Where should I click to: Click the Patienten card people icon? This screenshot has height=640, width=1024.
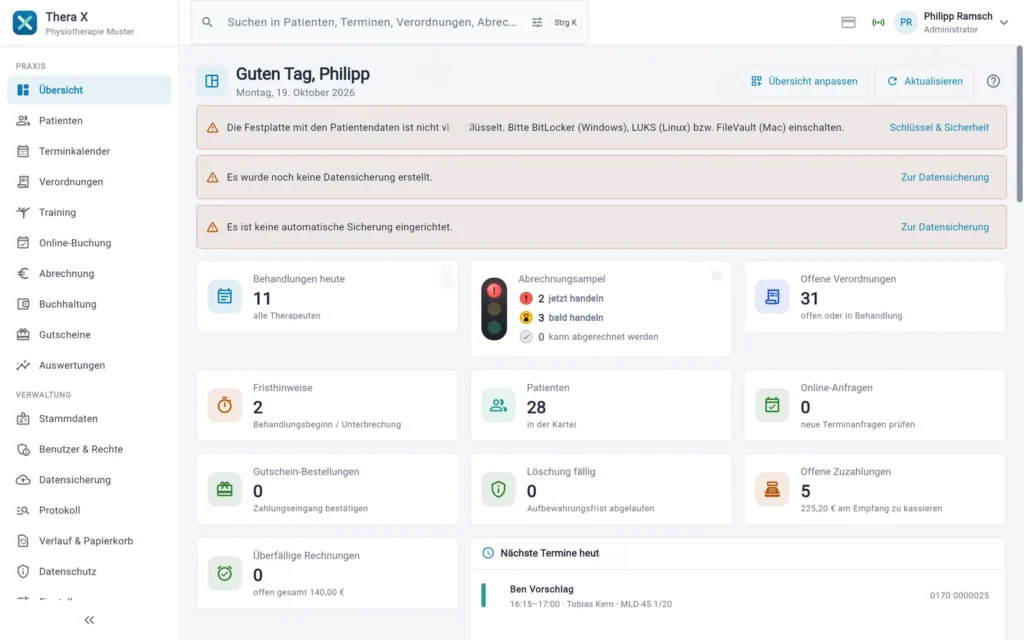coord(498,405)
